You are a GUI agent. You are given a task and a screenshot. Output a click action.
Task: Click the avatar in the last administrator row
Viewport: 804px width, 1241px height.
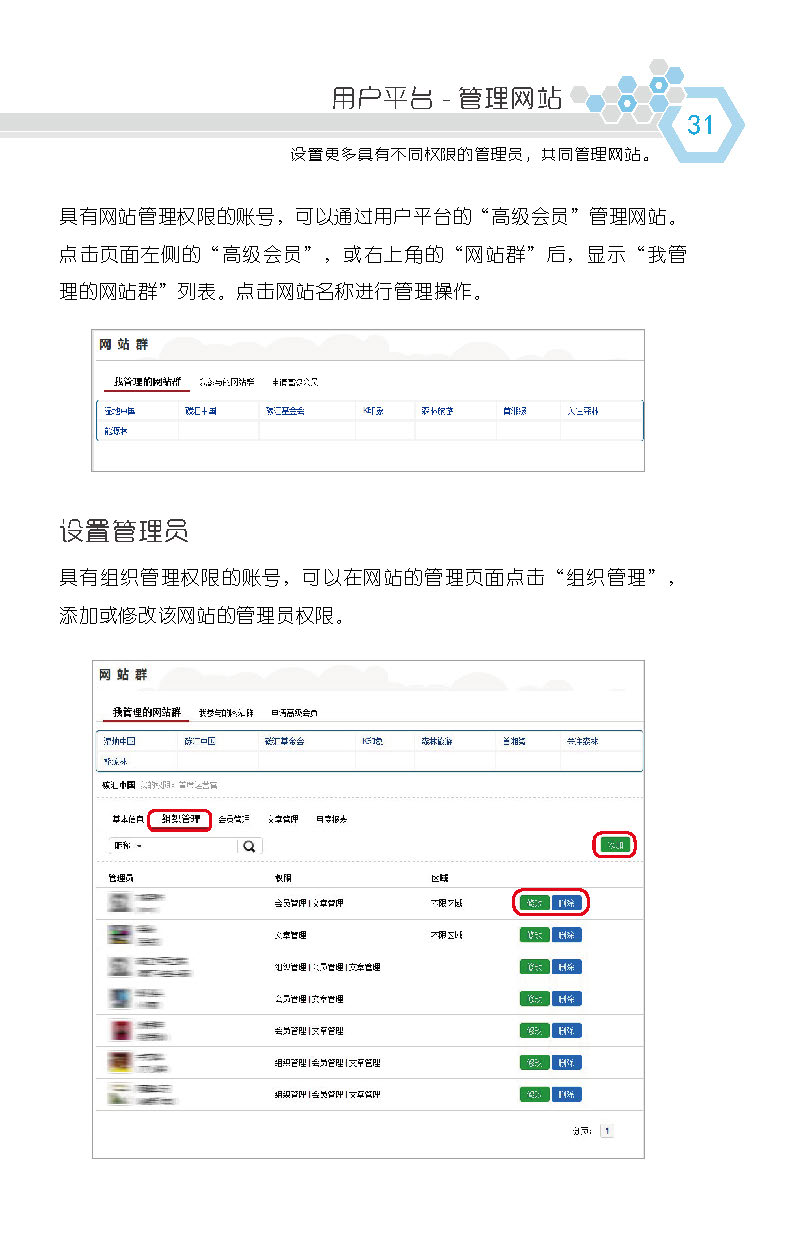point(120,1094)
